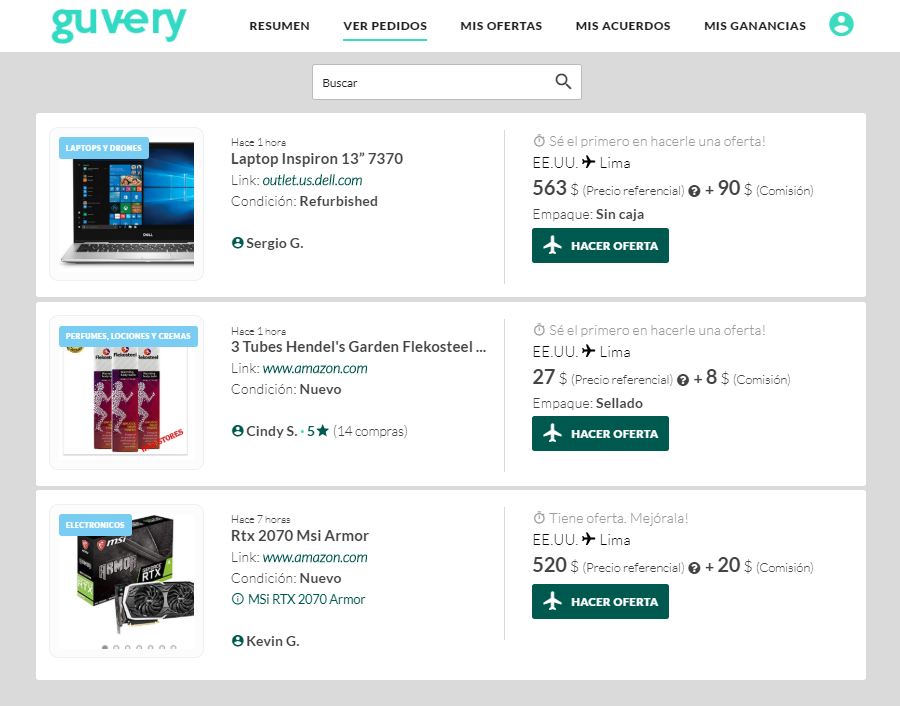Image resolution: width=900 pixels, height=706 pixels.
Task: Click help icon next to 563 $ reference price
Action: (x=694, y=191)
